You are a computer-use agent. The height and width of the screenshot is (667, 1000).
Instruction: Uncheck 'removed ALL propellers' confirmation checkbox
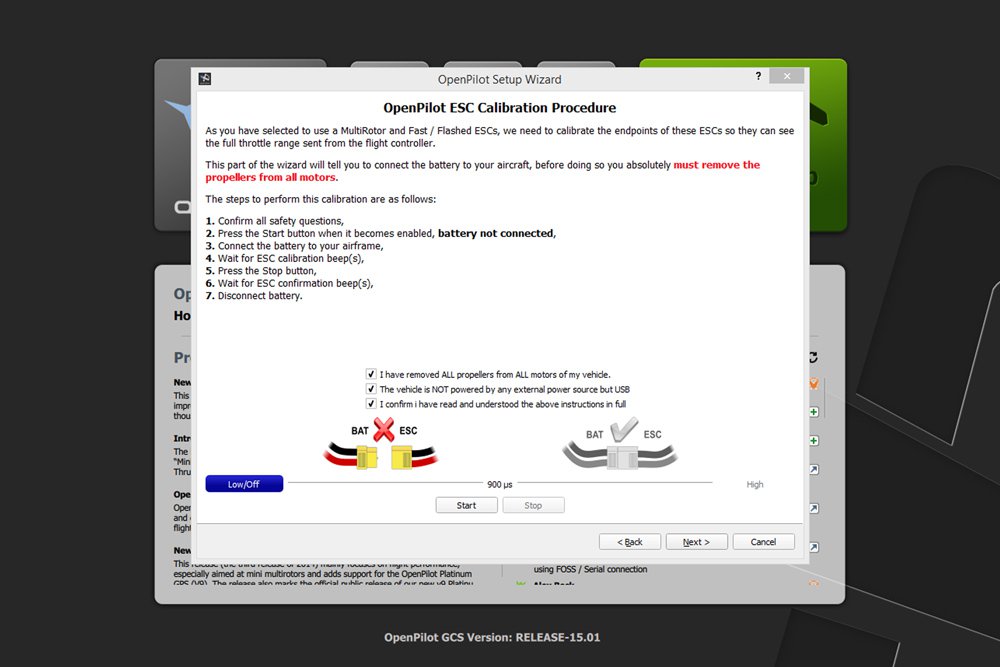coord(371,374)
